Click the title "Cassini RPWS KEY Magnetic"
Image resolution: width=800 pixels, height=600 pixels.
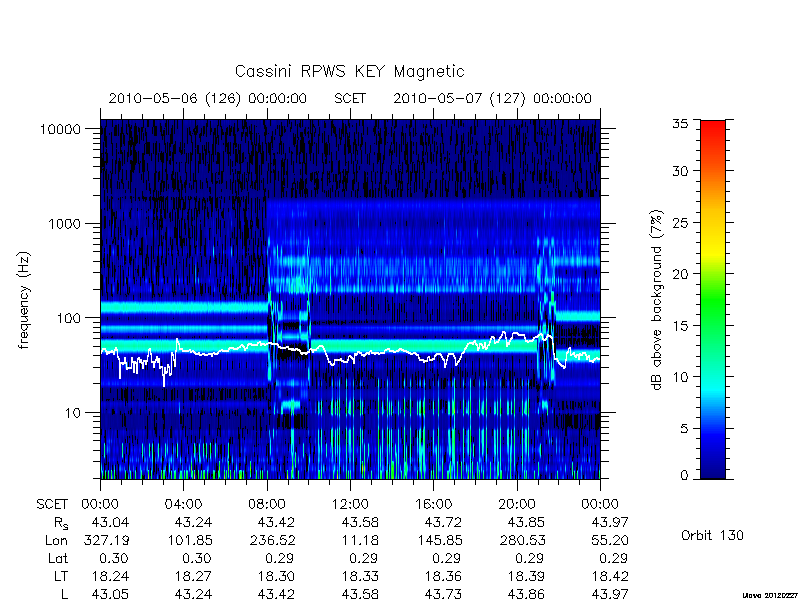click(349, 72)
